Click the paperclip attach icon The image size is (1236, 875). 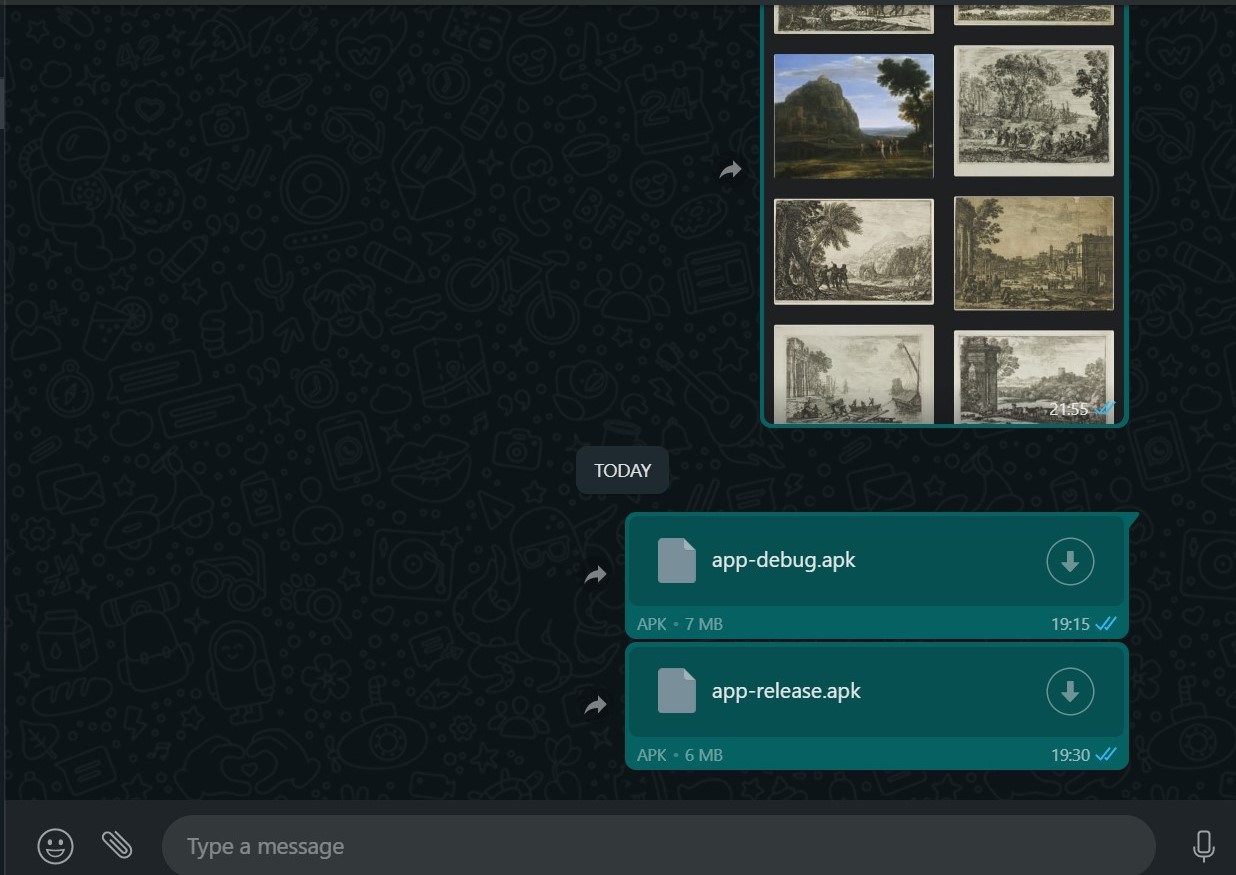click(x=117, y=845)
